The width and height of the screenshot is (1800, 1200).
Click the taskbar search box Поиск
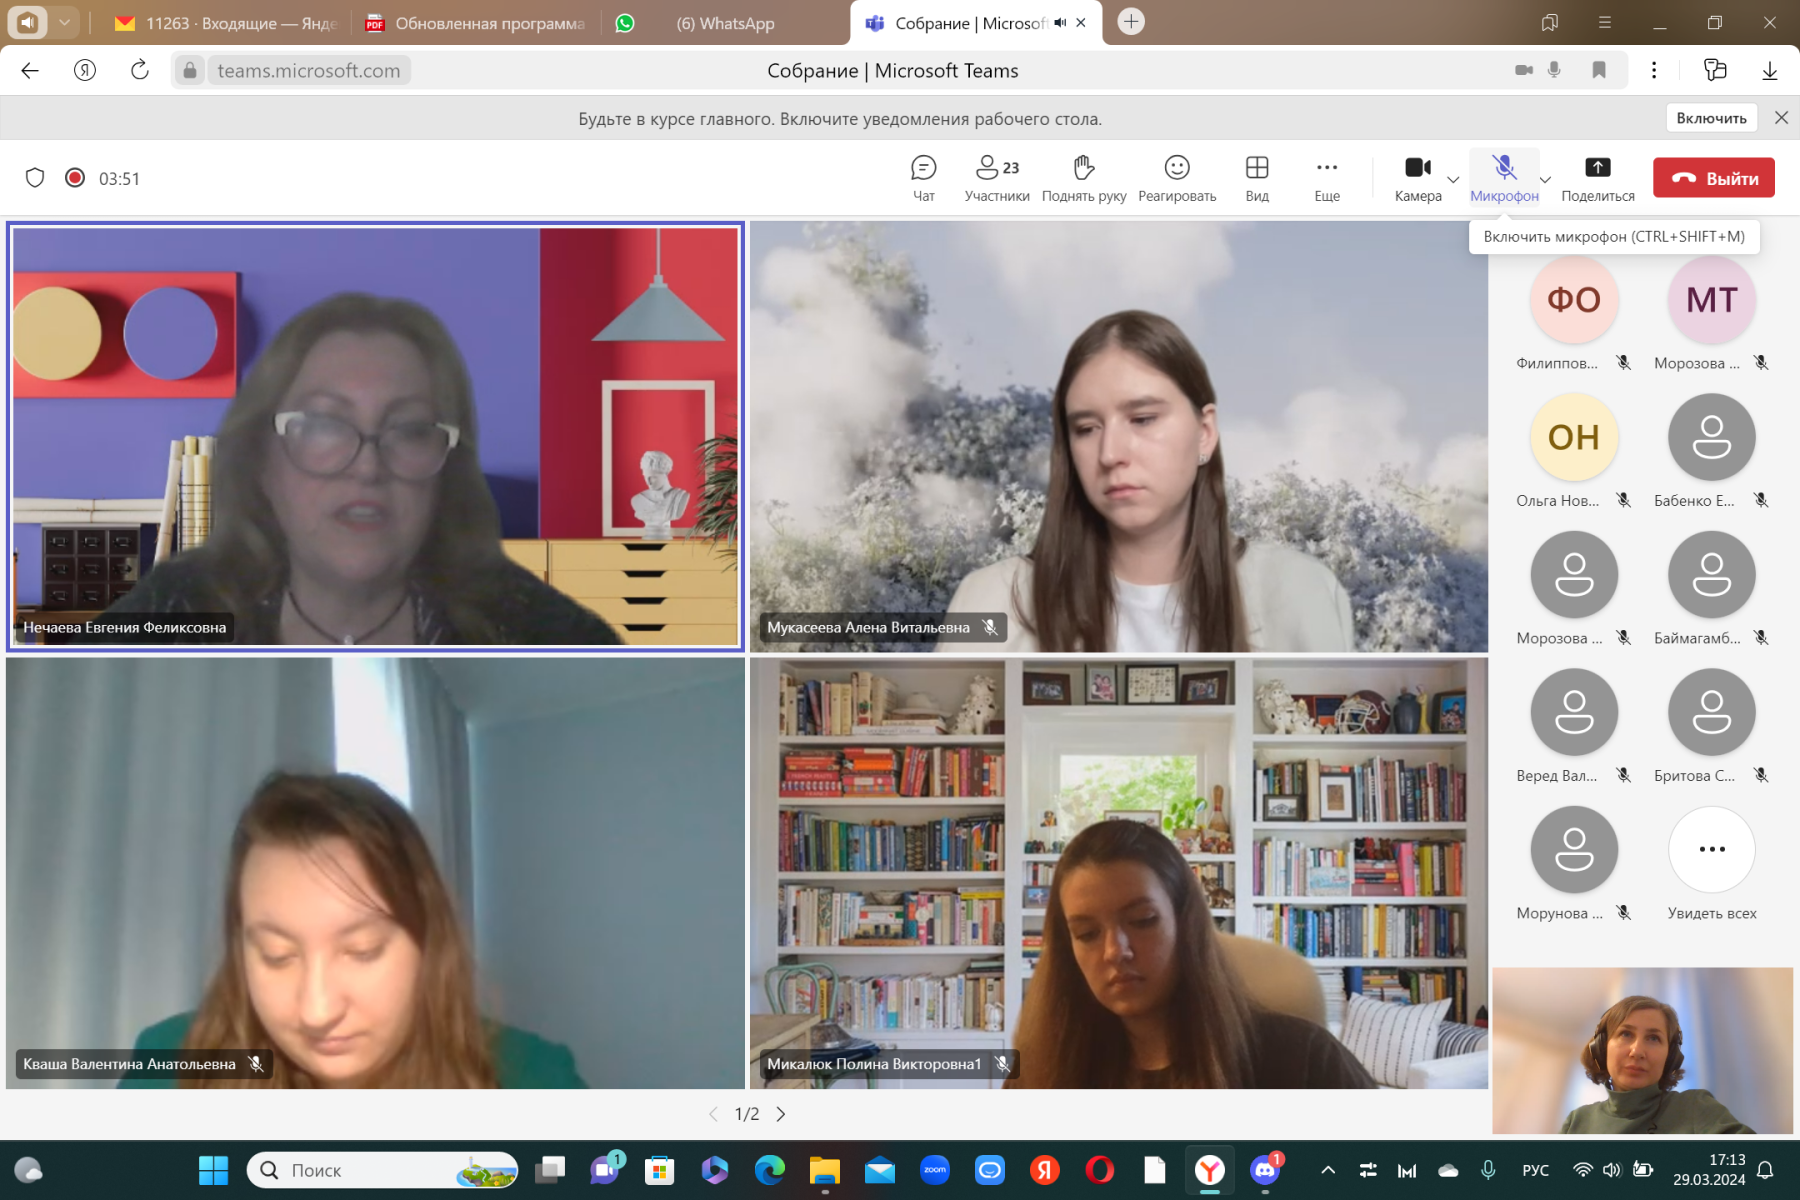tap(383, 1170)
